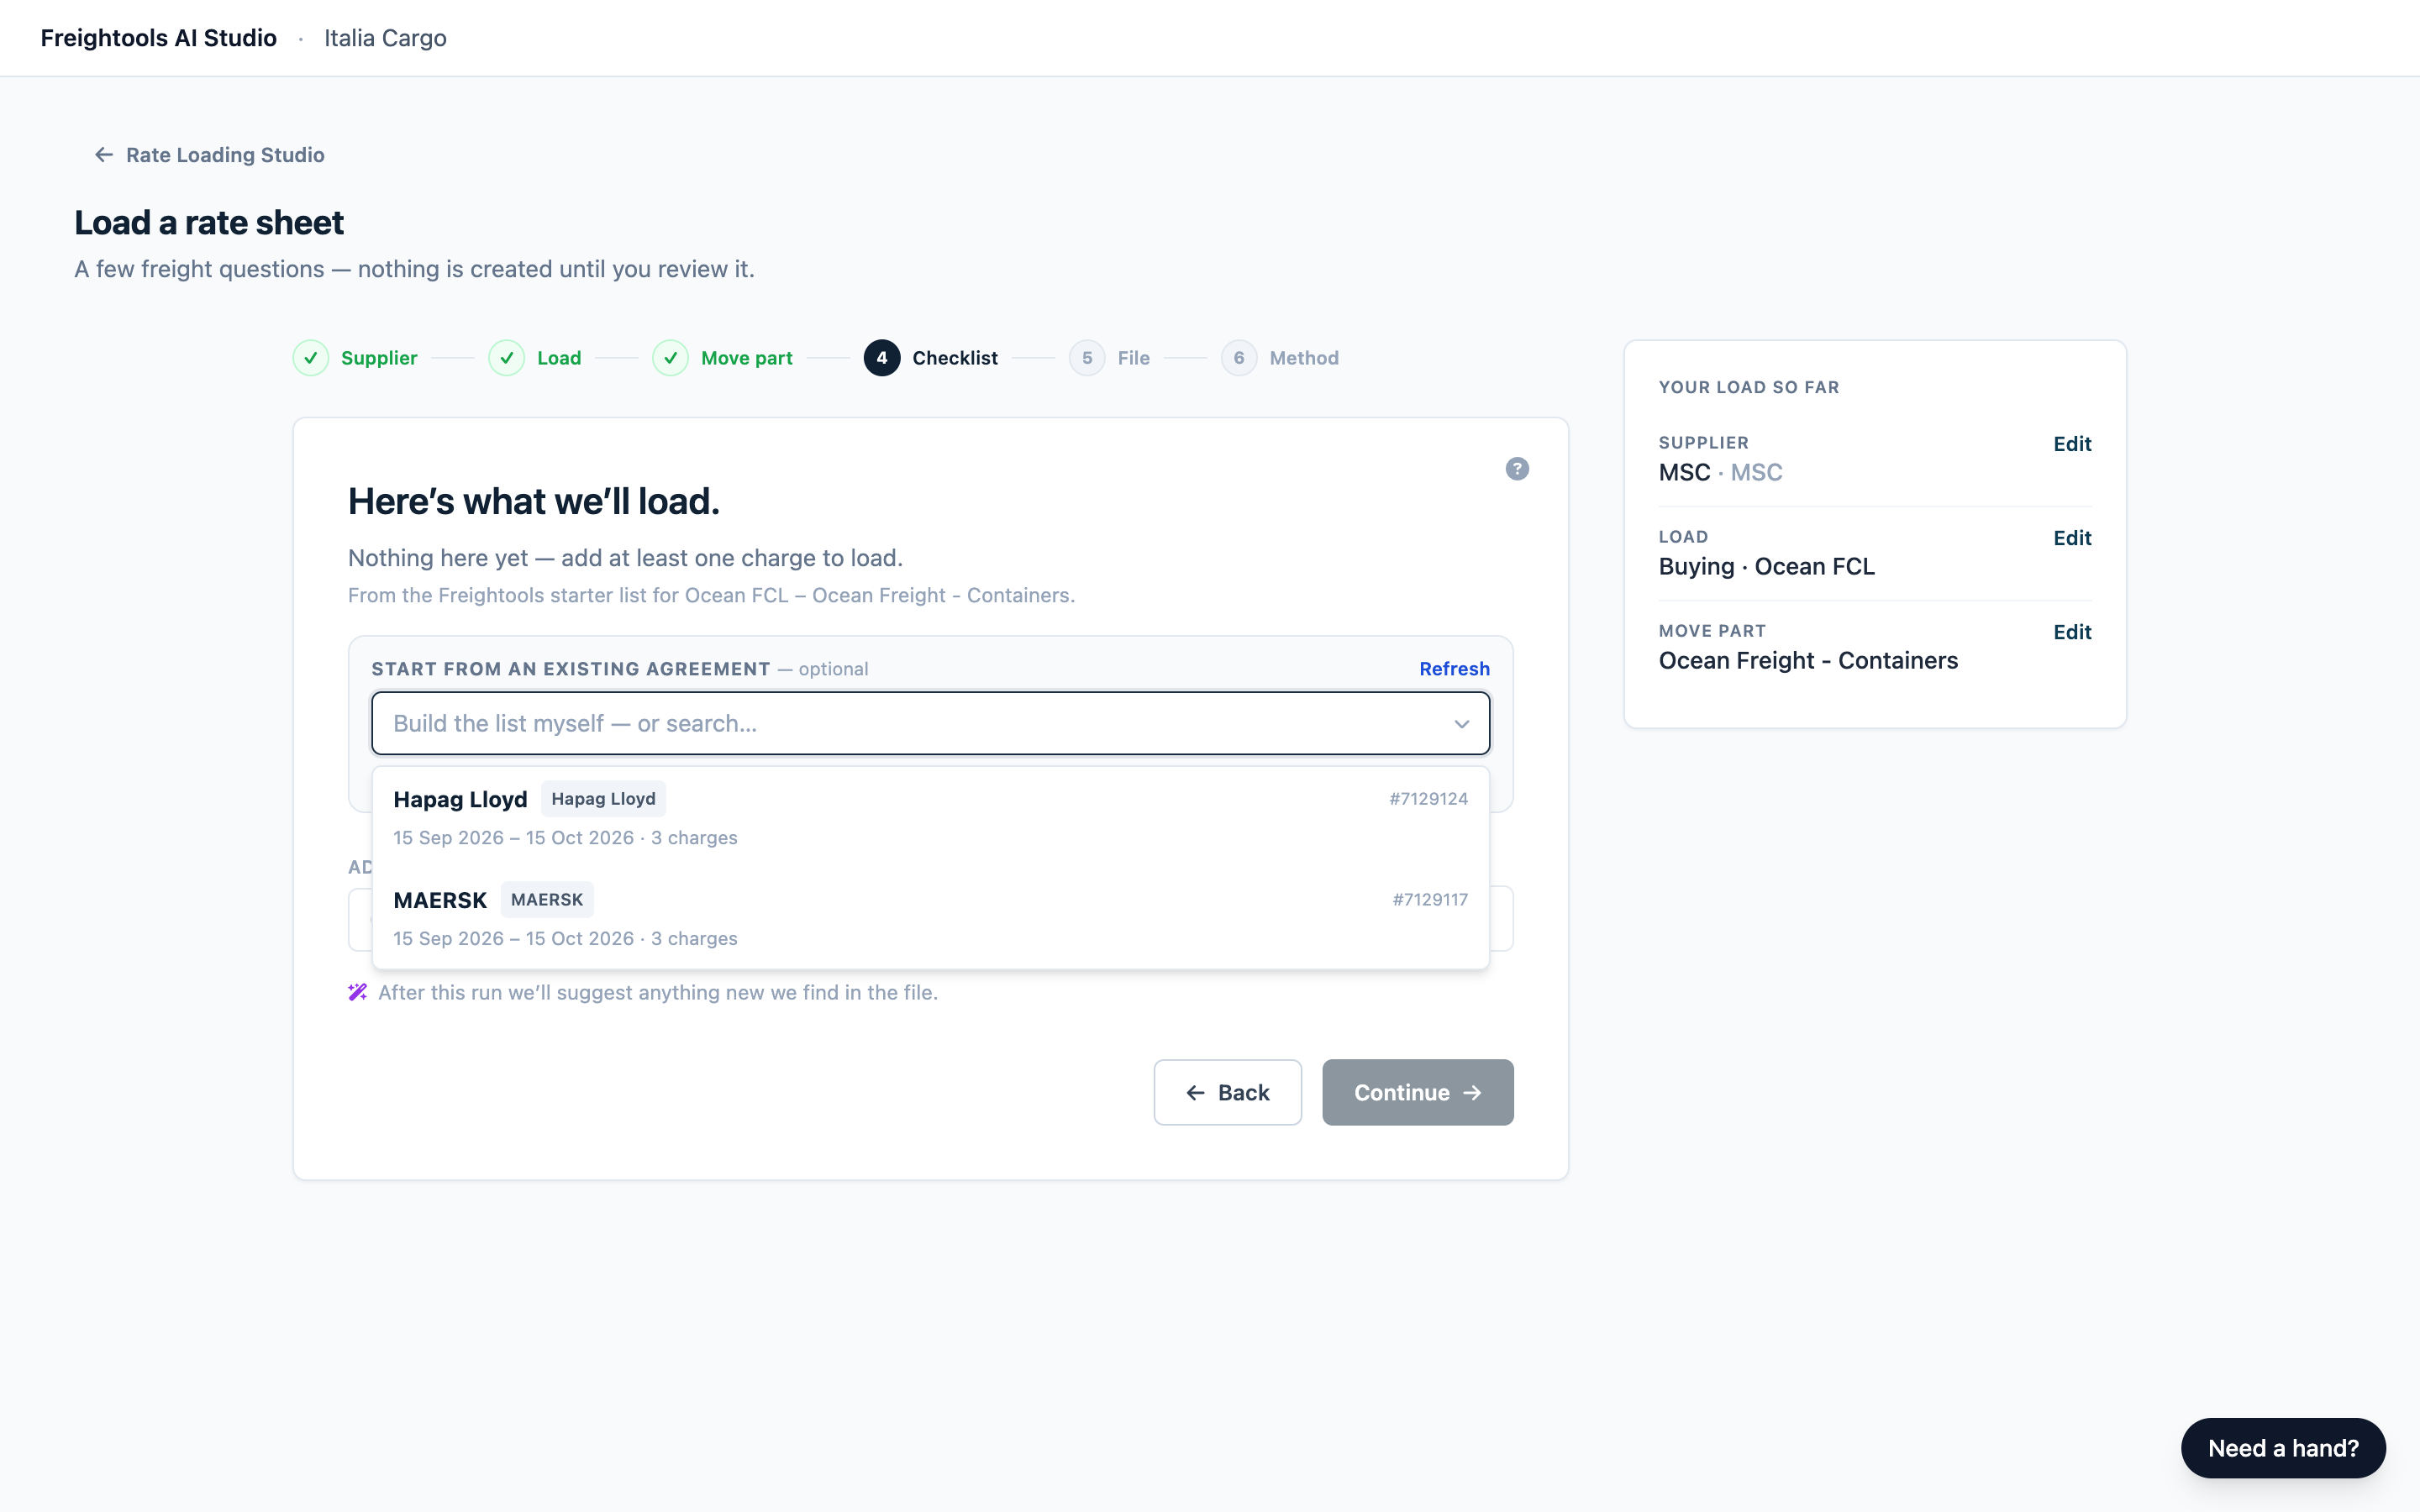Viewport: 2420px width, 1512px height.
Task: Select the Hapag Lloyd agreement option
Action: (x=930, y=817)
